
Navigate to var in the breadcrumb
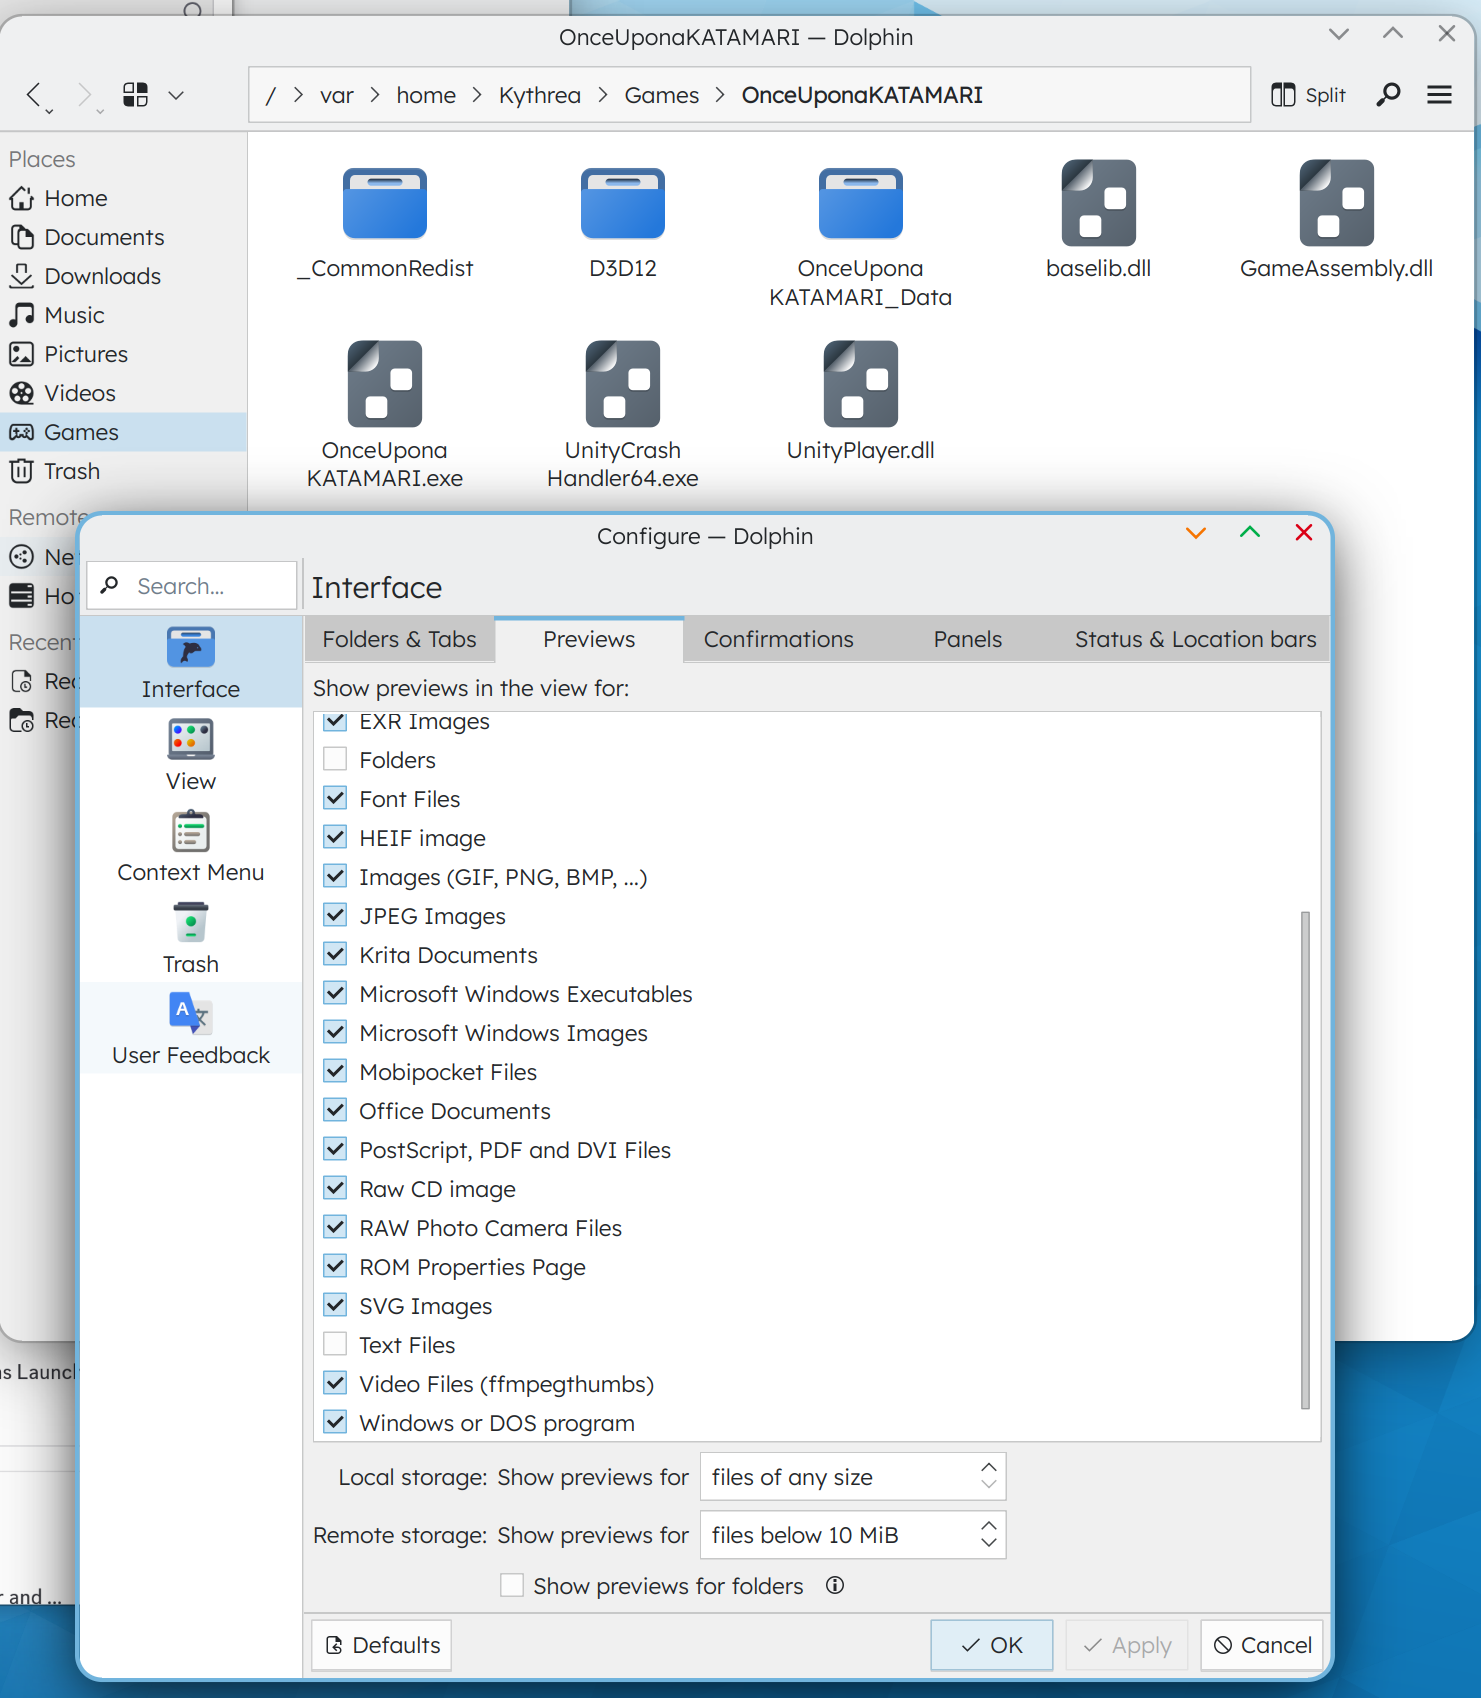[337, 95]
